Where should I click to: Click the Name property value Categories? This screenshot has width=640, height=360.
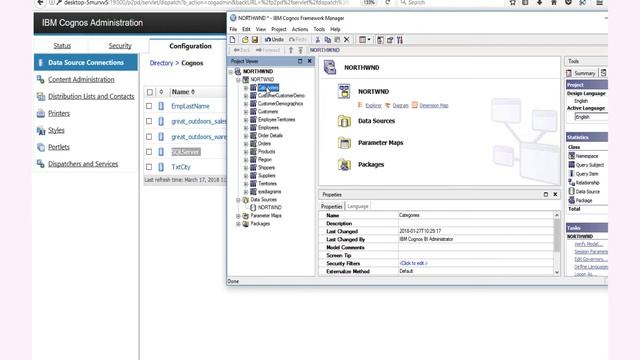pos(409,215)
